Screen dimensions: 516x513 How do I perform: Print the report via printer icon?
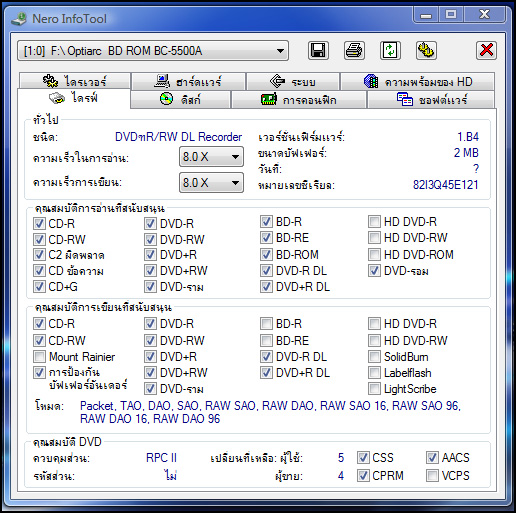pos(354,51)
